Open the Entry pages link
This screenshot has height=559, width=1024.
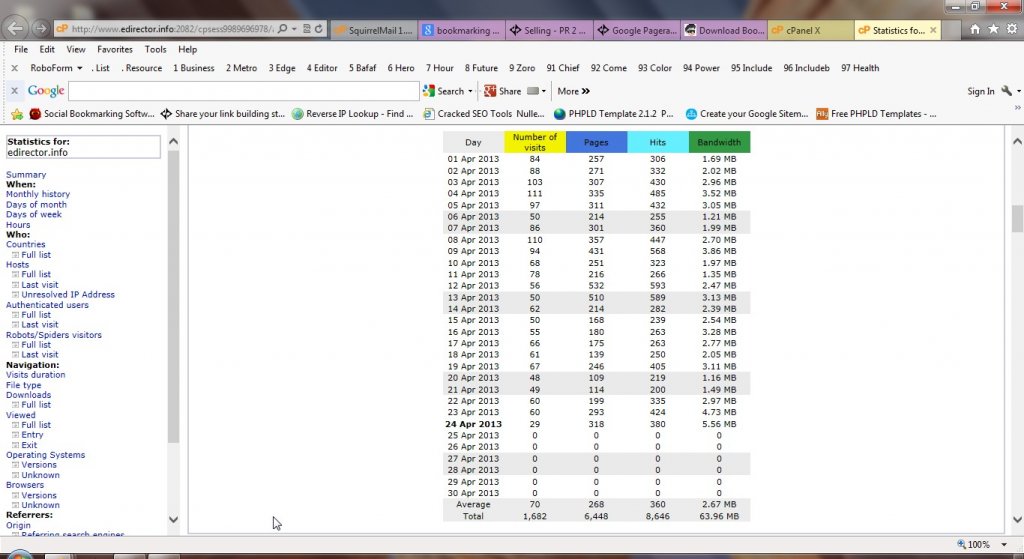pyautogui.click(x=32, y=435)
